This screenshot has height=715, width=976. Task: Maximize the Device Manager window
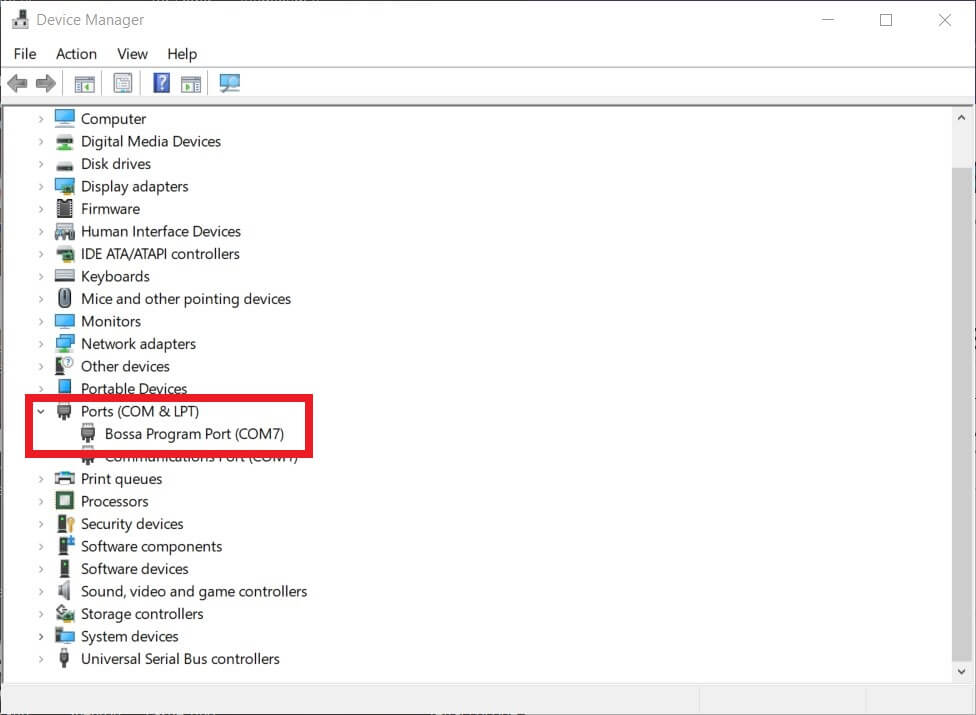[x=886, y=20]
